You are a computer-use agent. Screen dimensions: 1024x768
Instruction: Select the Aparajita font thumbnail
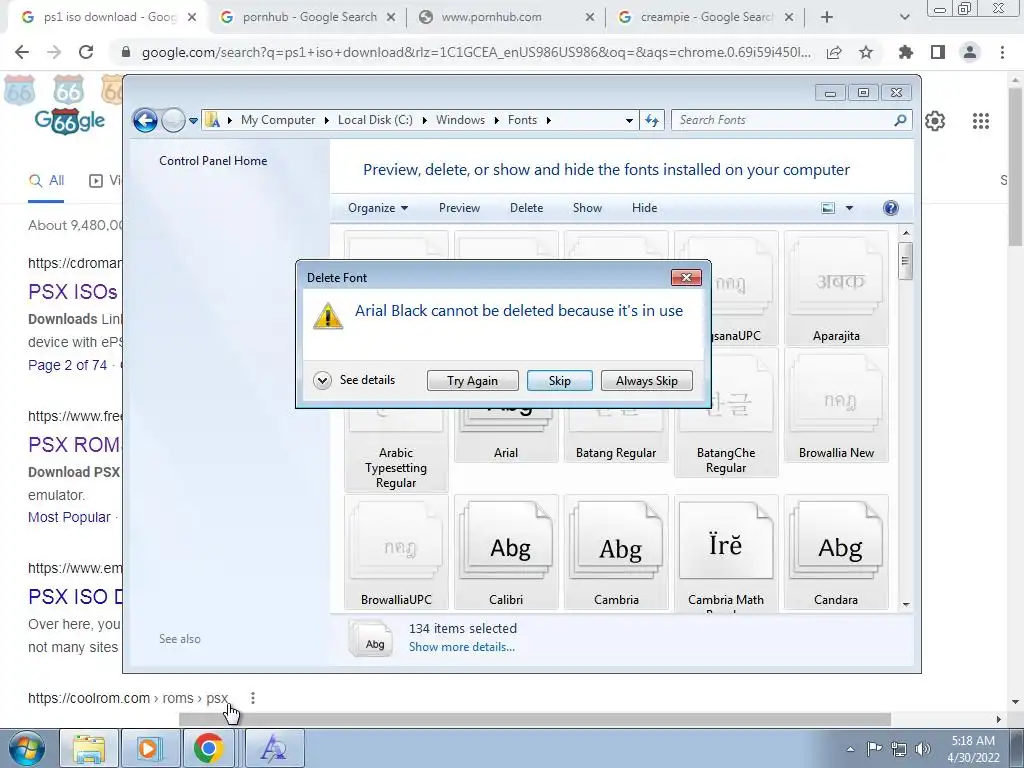836,287
